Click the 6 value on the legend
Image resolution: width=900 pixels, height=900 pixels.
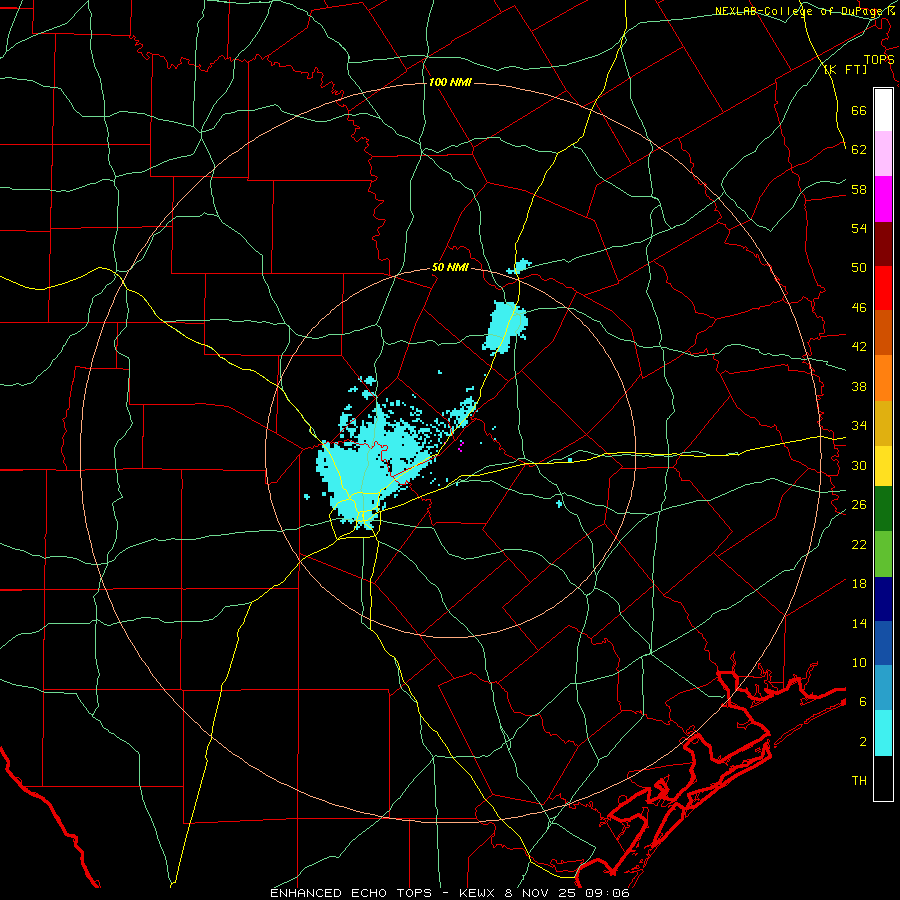tap(863, 701)
